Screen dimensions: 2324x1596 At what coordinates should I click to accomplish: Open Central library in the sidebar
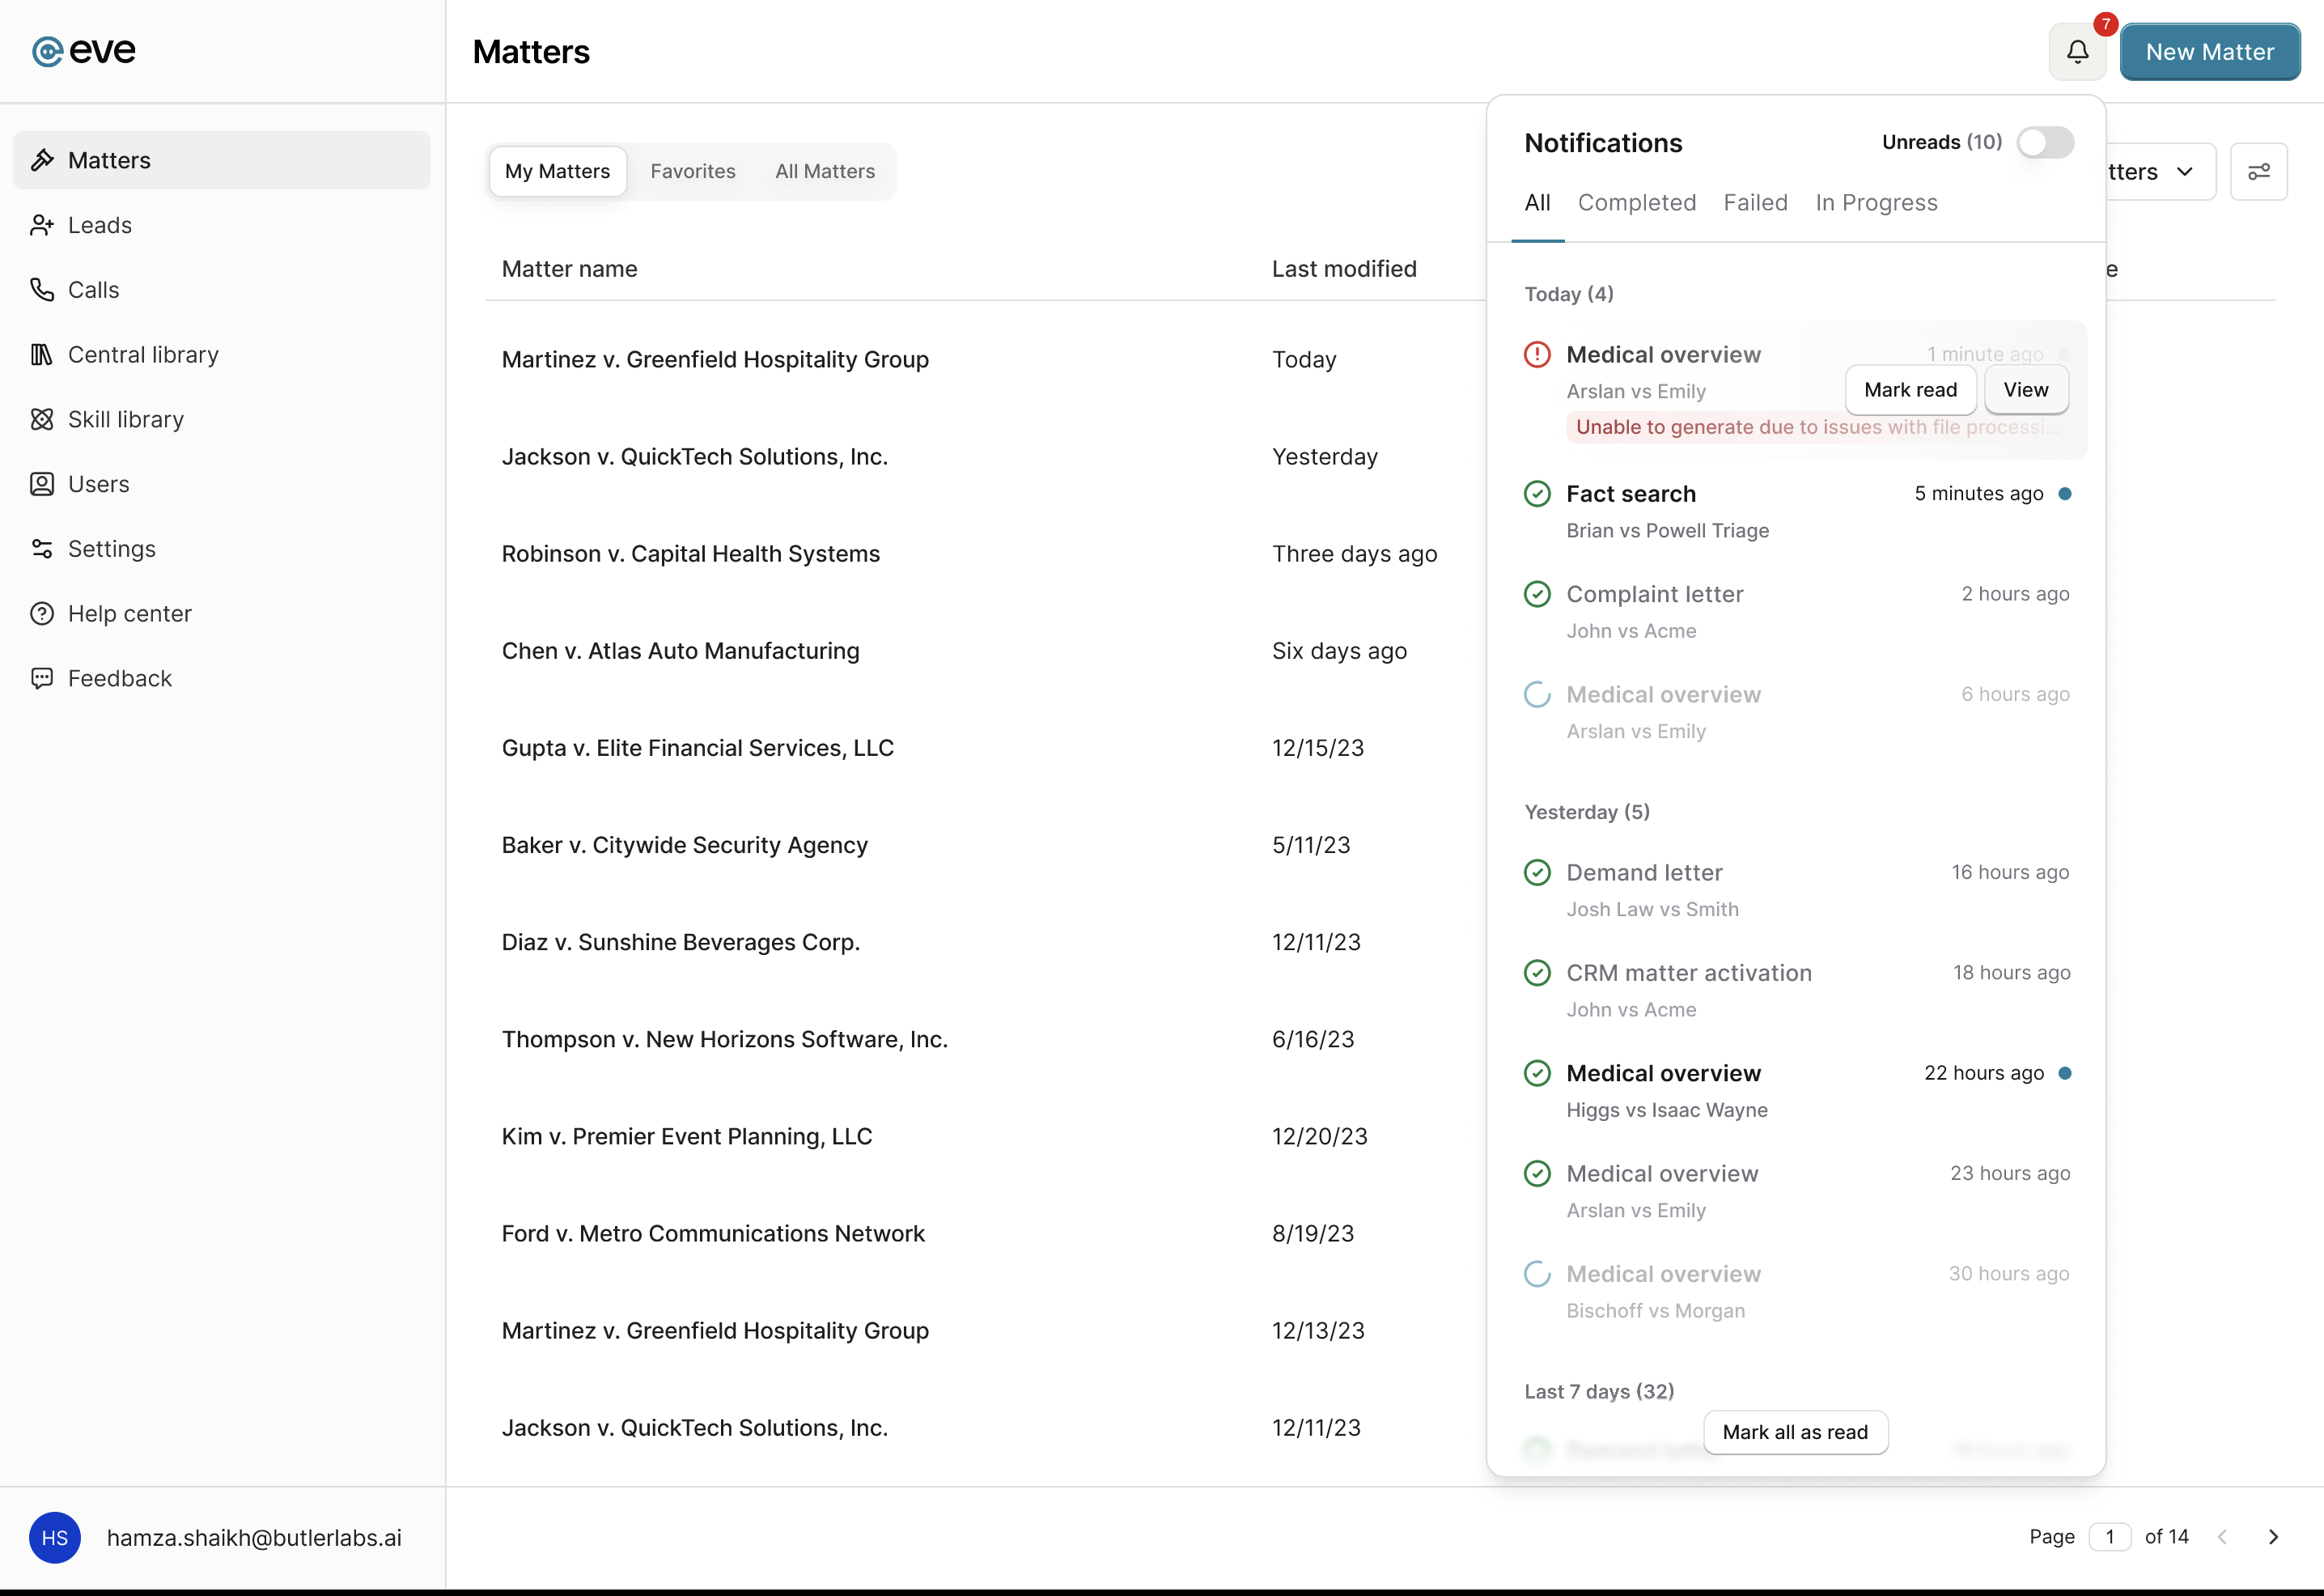click(222, 354)
